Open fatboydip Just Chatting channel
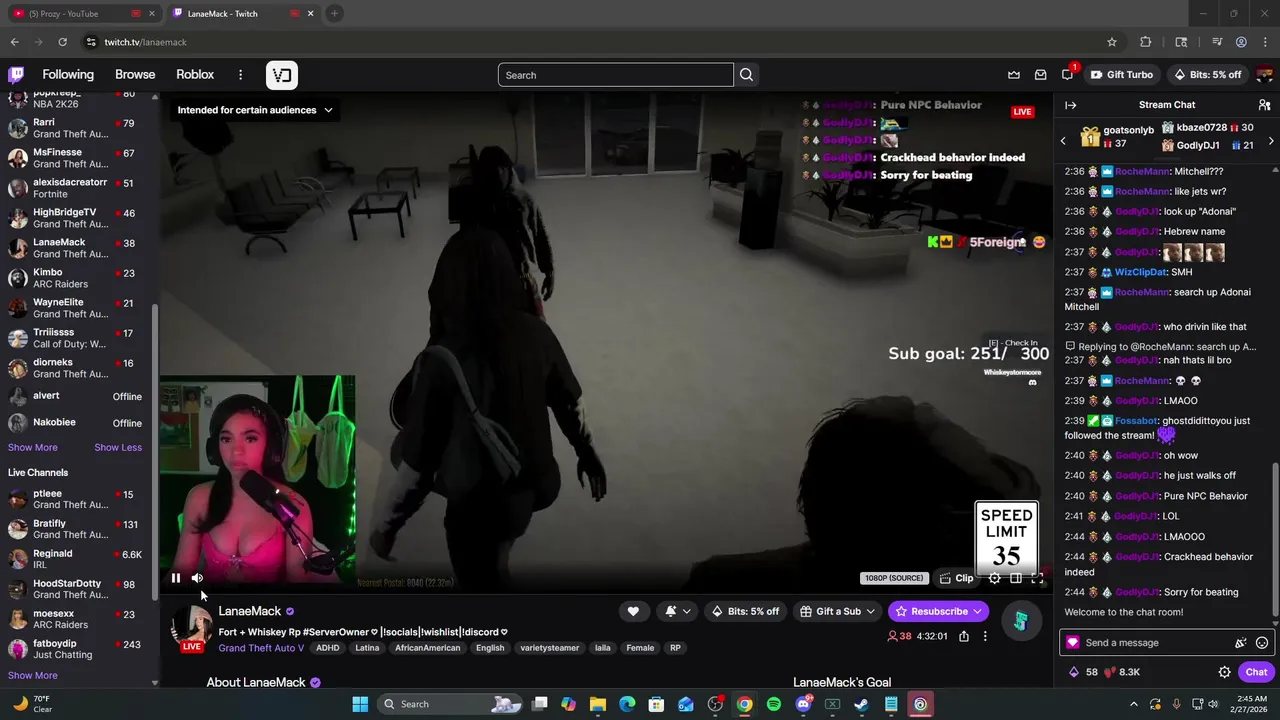Image resolution: width=1280 pixels, height=720 pixels. [75, 649]
